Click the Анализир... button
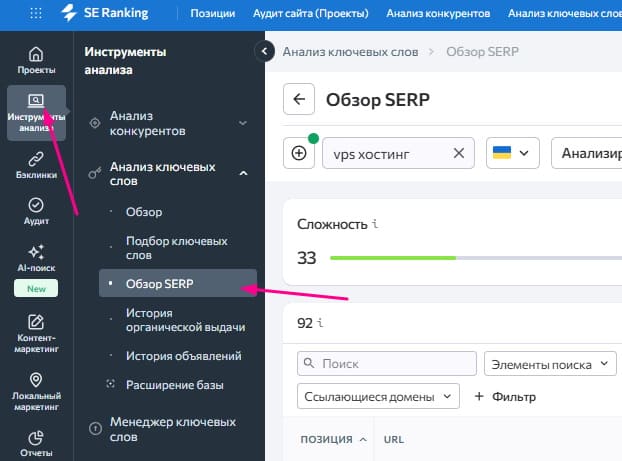The image size is (622, 461). click(587, 153)
